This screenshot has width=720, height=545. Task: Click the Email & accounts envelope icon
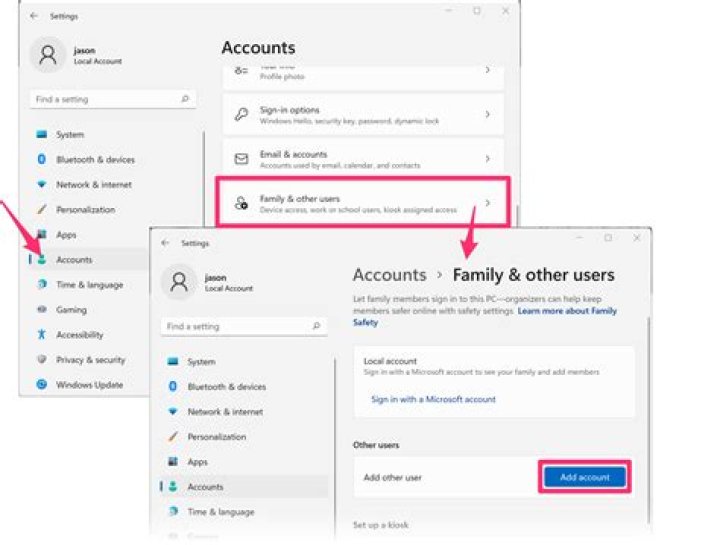(x=241, y=159)
